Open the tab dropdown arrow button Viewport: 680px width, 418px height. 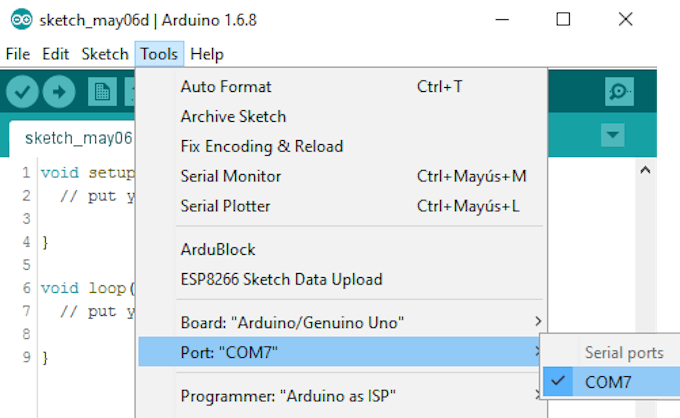[613, 135]
